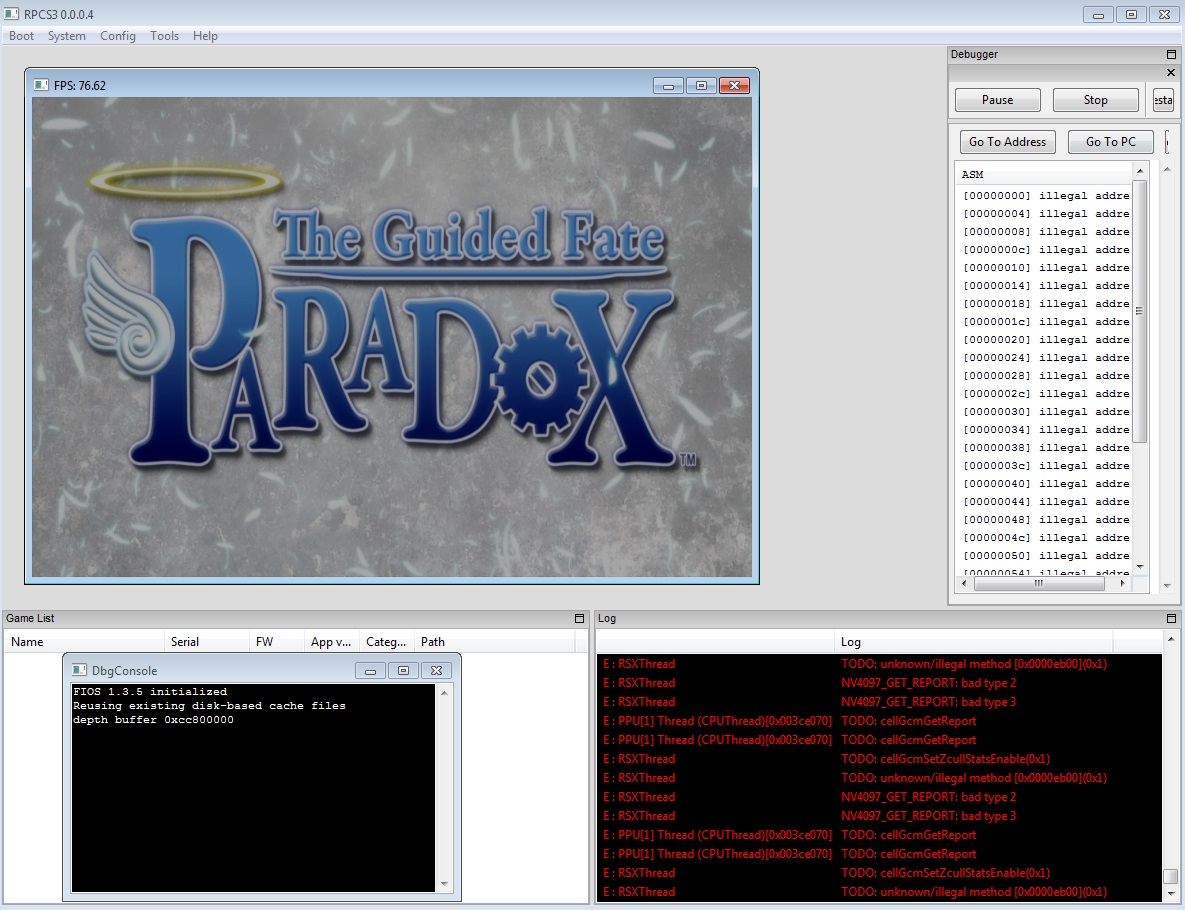Sort Game List by App version column
Screen dimensions: 1185x910
332,642
